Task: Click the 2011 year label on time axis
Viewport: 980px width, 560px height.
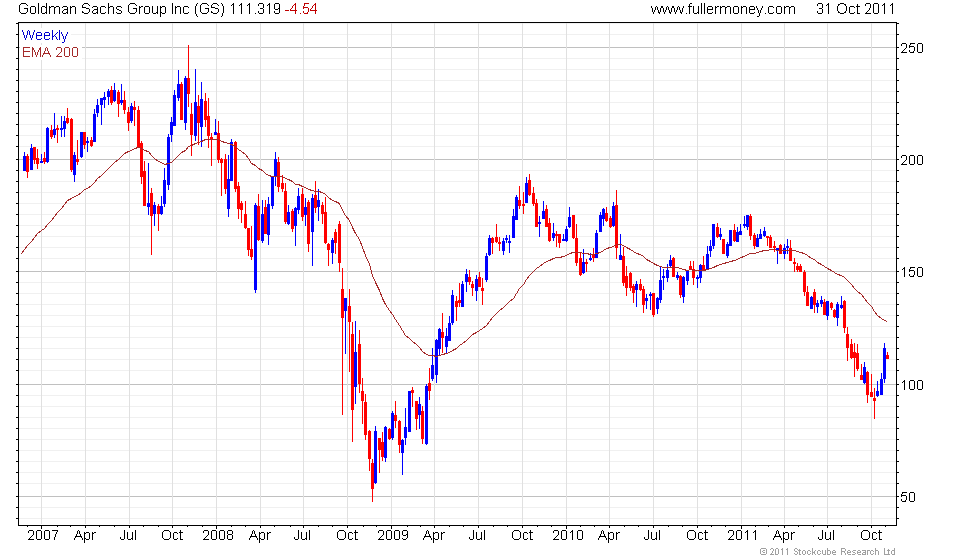Action: 742,535
